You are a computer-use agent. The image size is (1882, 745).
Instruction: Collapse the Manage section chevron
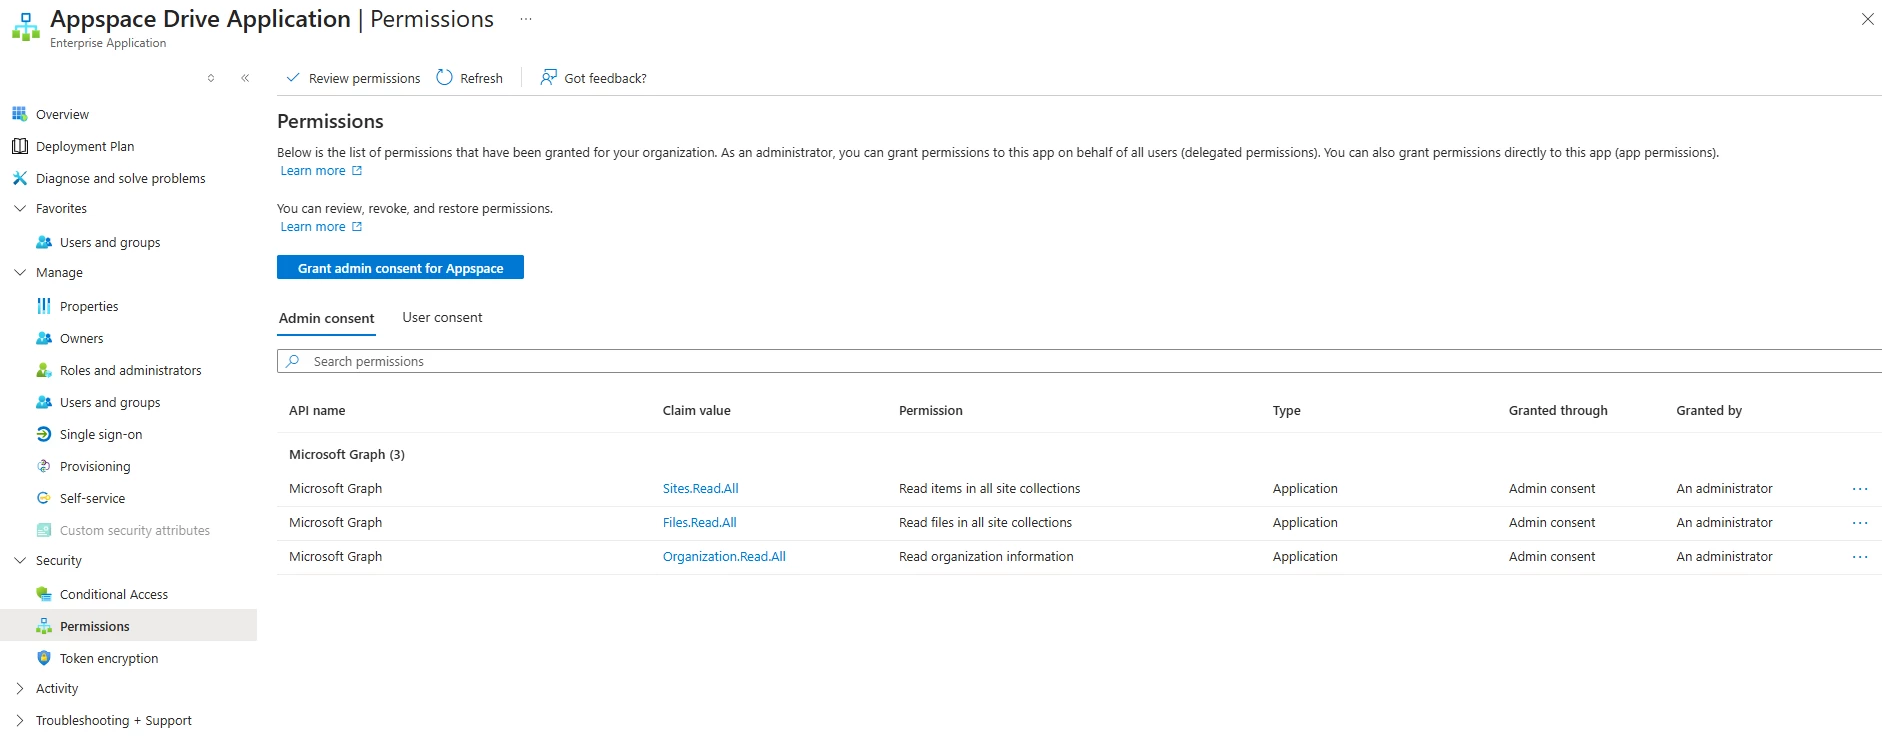(x=19, y=272)
